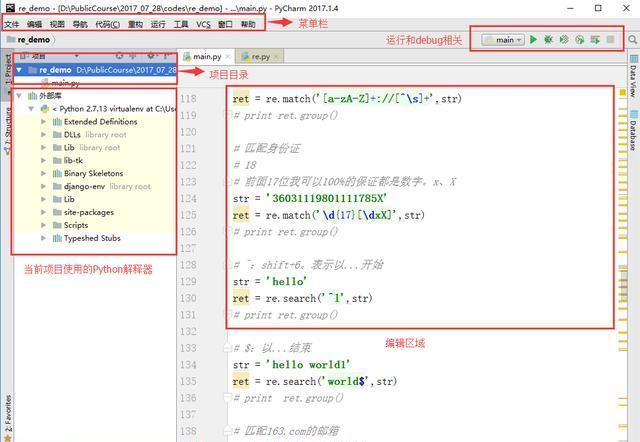Click the grey Stop square icon
Screen dimensions: 640x442
(x=611, y=40)
